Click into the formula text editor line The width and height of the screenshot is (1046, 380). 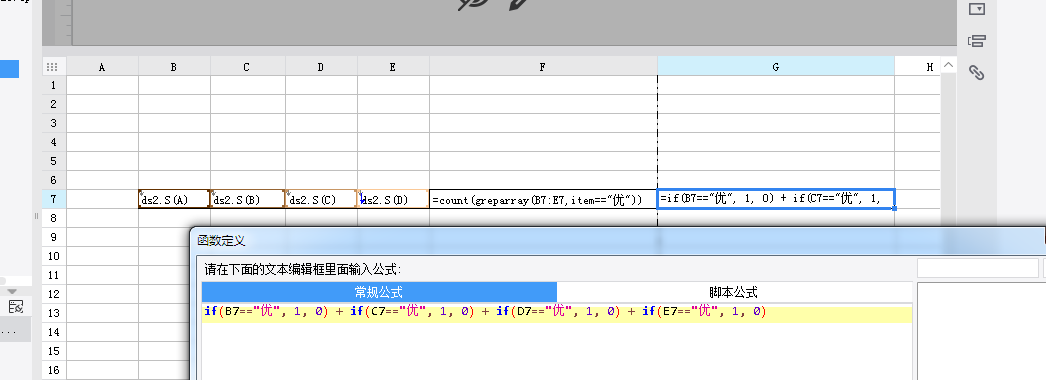pyautogui.click(x=556, y=313)
